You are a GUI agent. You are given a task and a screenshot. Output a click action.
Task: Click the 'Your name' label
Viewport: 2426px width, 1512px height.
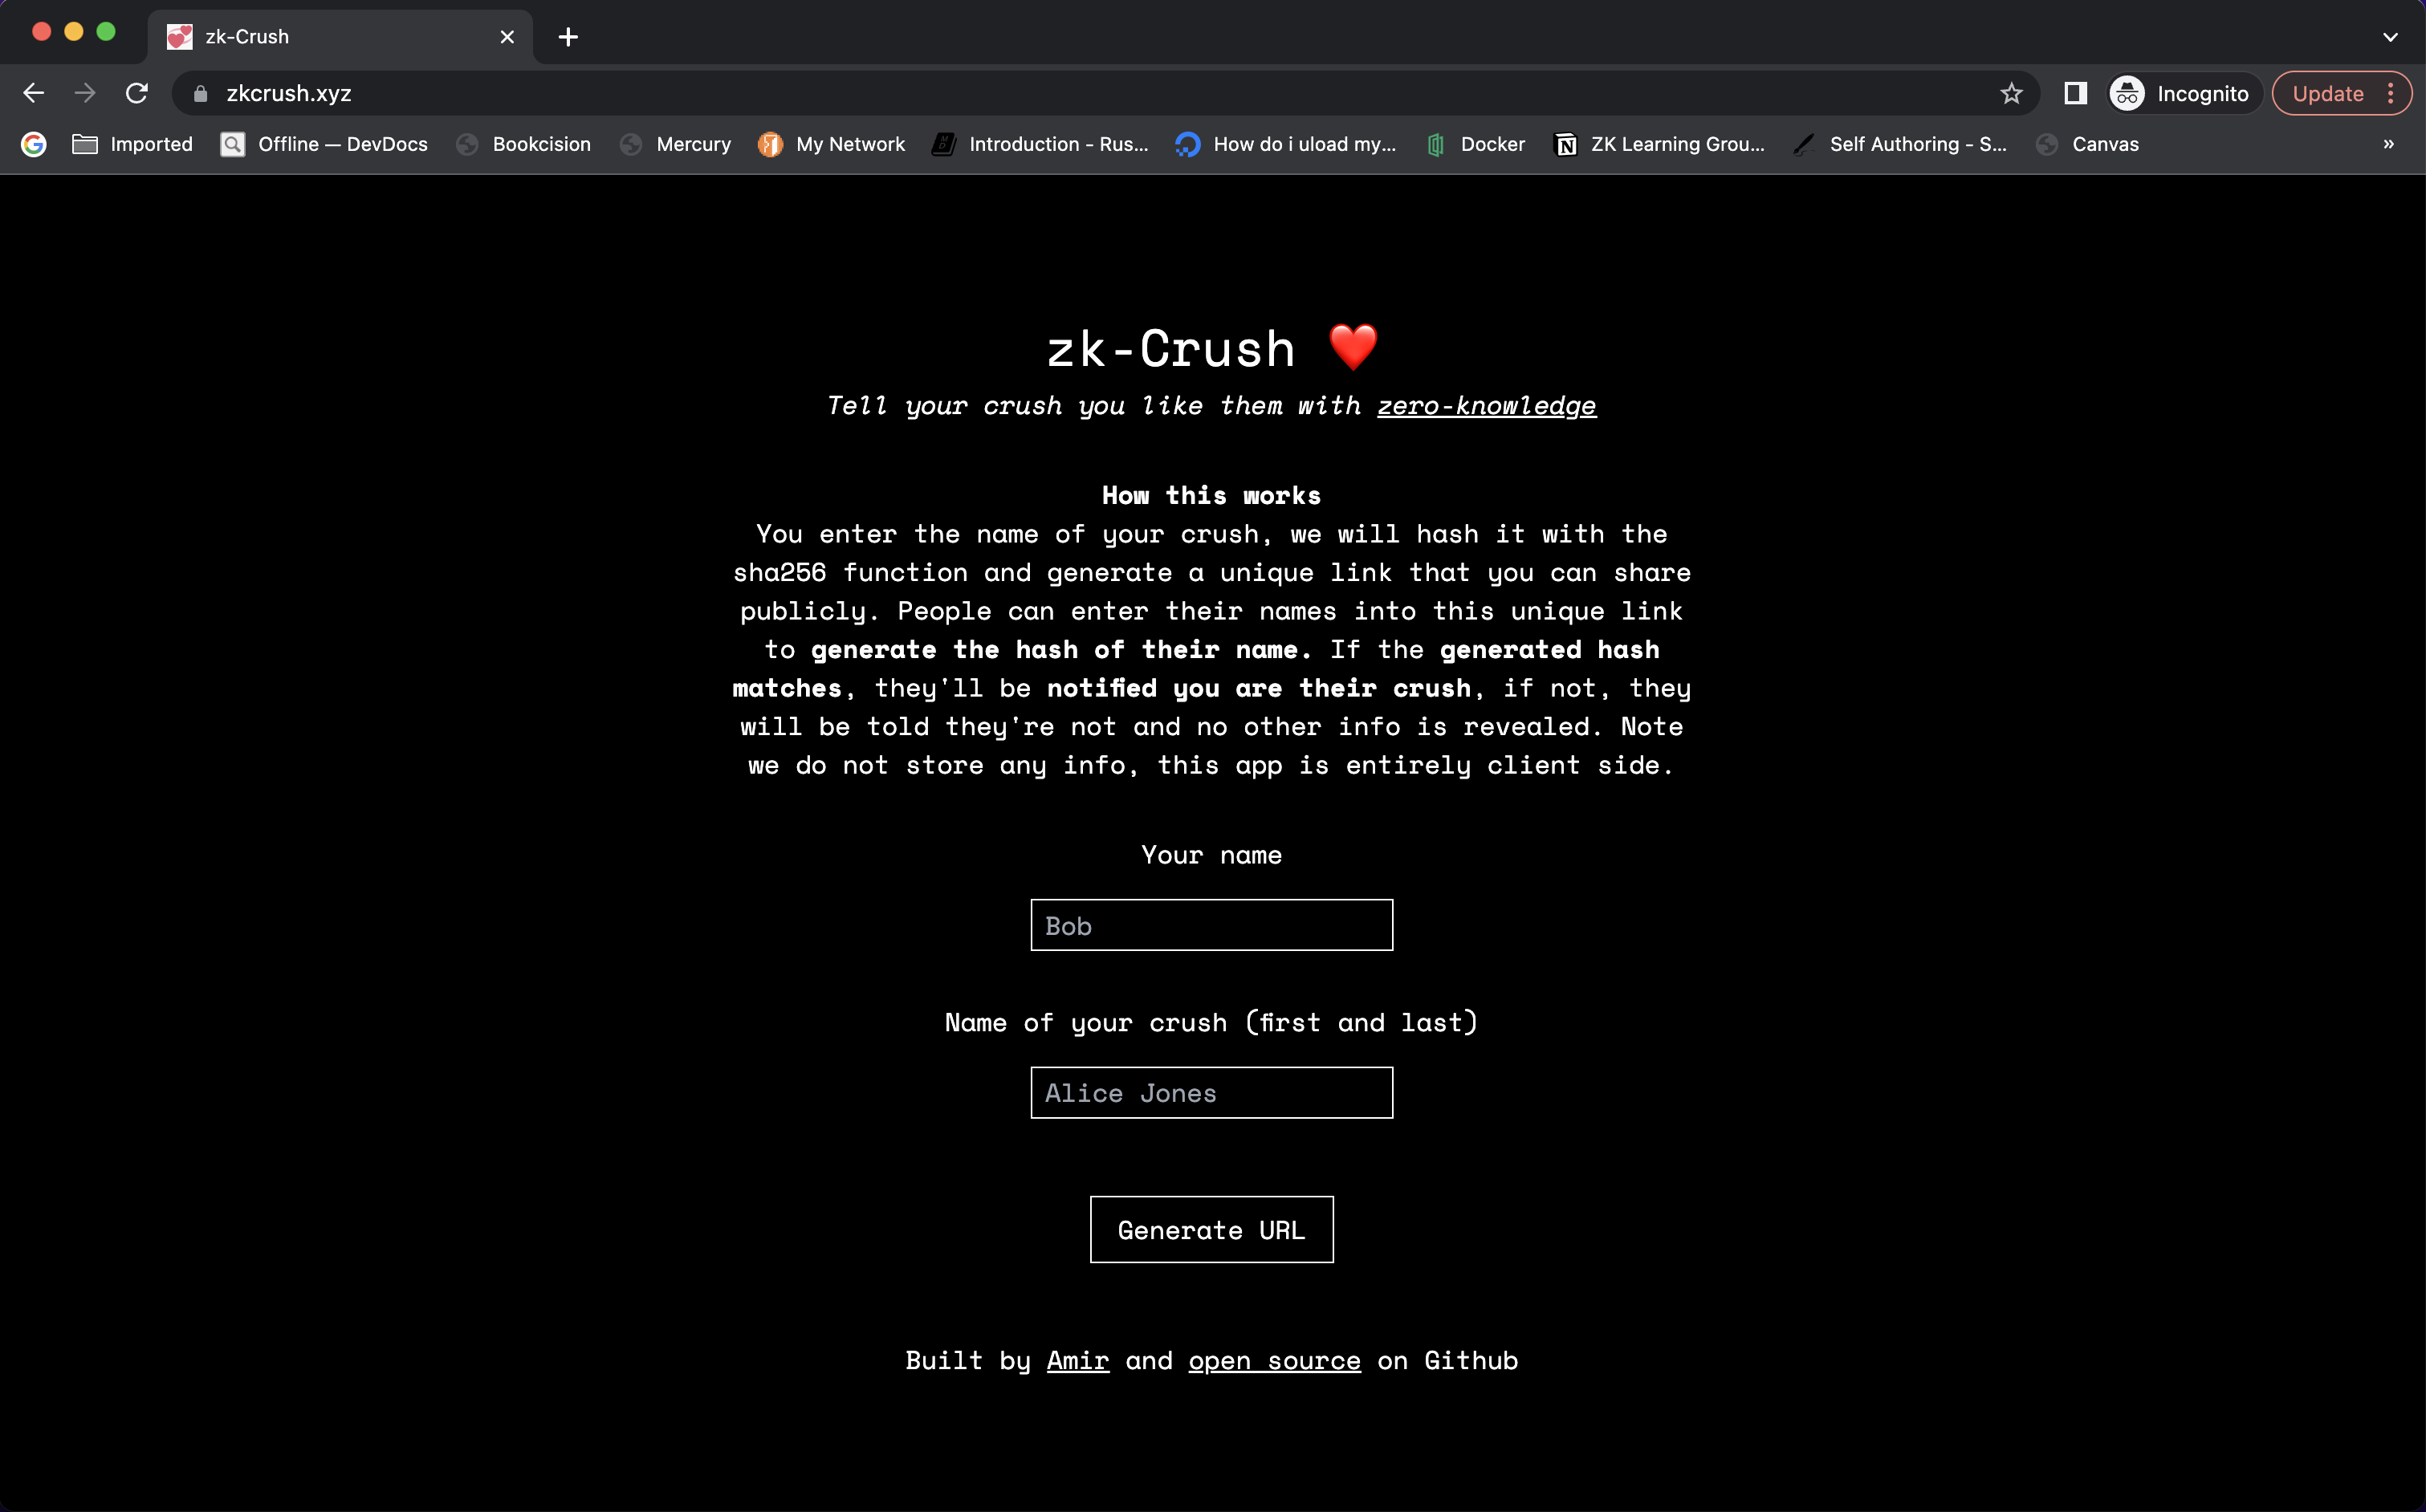point(1211,855)
